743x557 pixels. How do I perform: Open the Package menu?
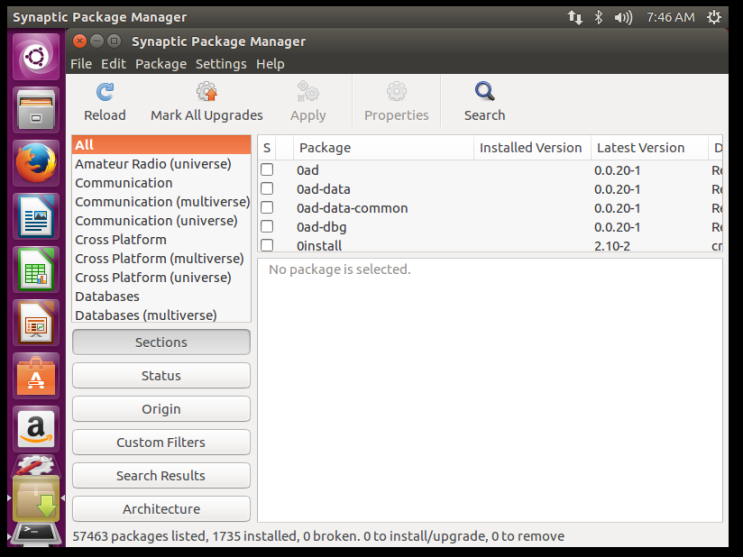pos(161,64)
